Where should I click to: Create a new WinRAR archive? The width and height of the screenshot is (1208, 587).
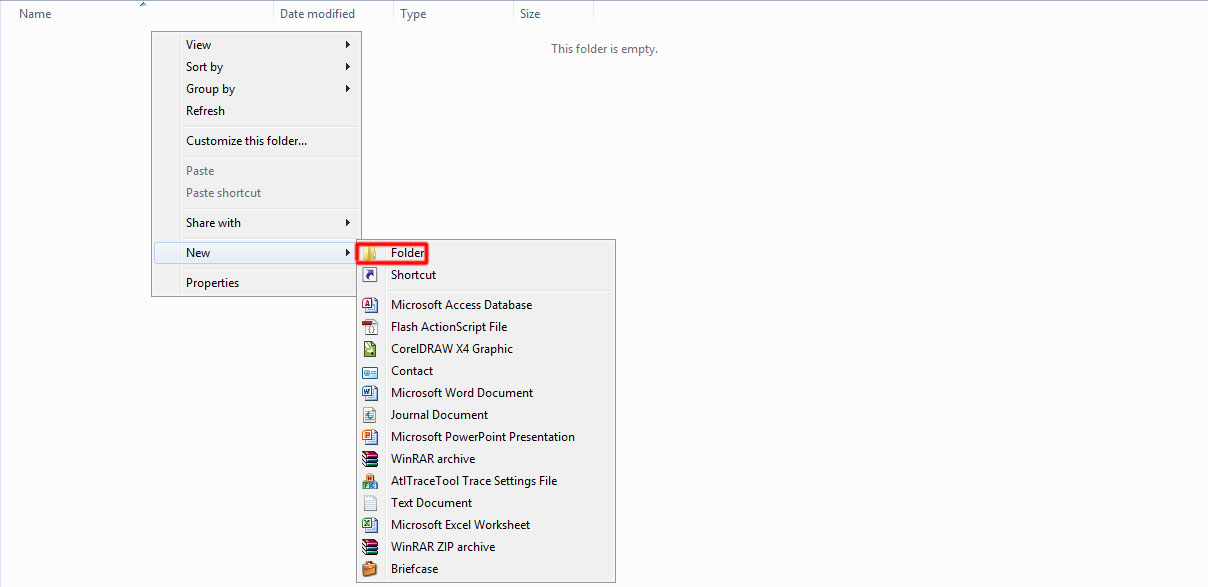[432, 458]
